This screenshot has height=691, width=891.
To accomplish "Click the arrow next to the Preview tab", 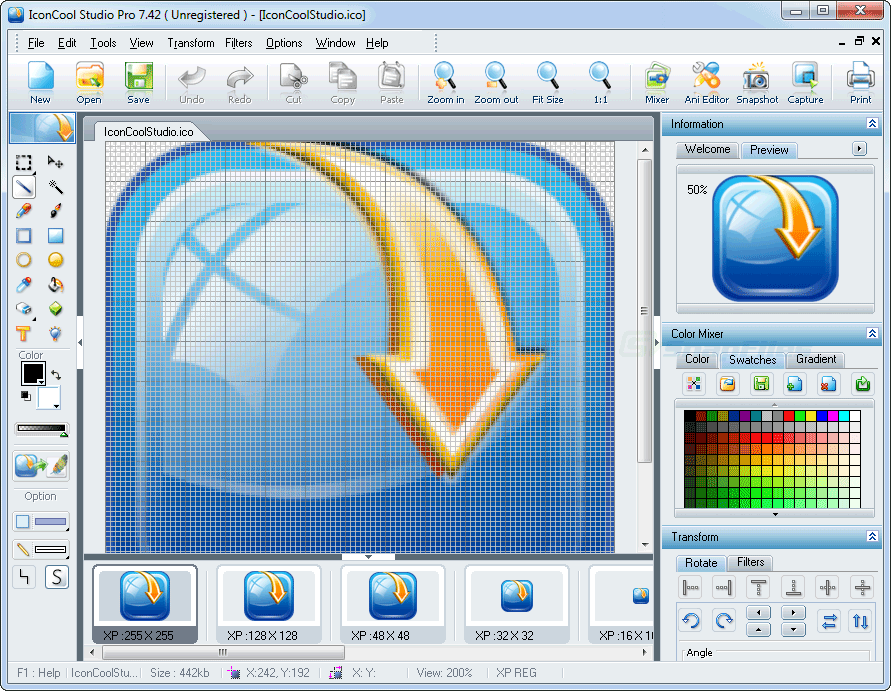I will pyautogui.click(x=858, y=149).
